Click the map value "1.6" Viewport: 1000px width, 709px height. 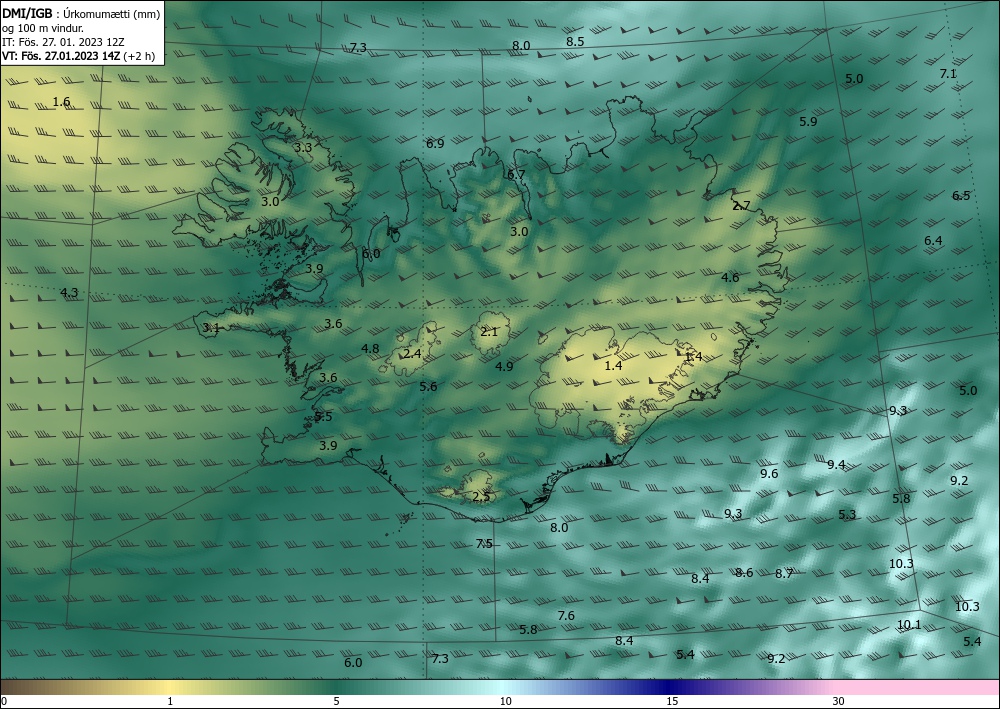point(61,102)
